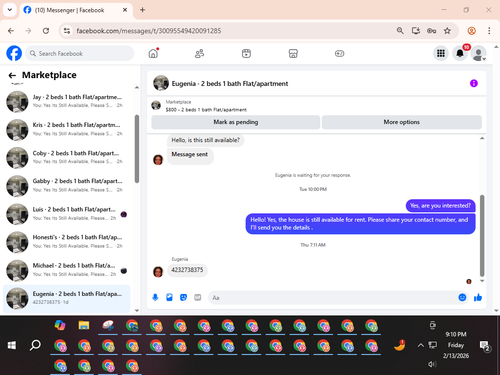
Task: Open the browser zoom magnifier icon
Action: (x=400, y=31)
